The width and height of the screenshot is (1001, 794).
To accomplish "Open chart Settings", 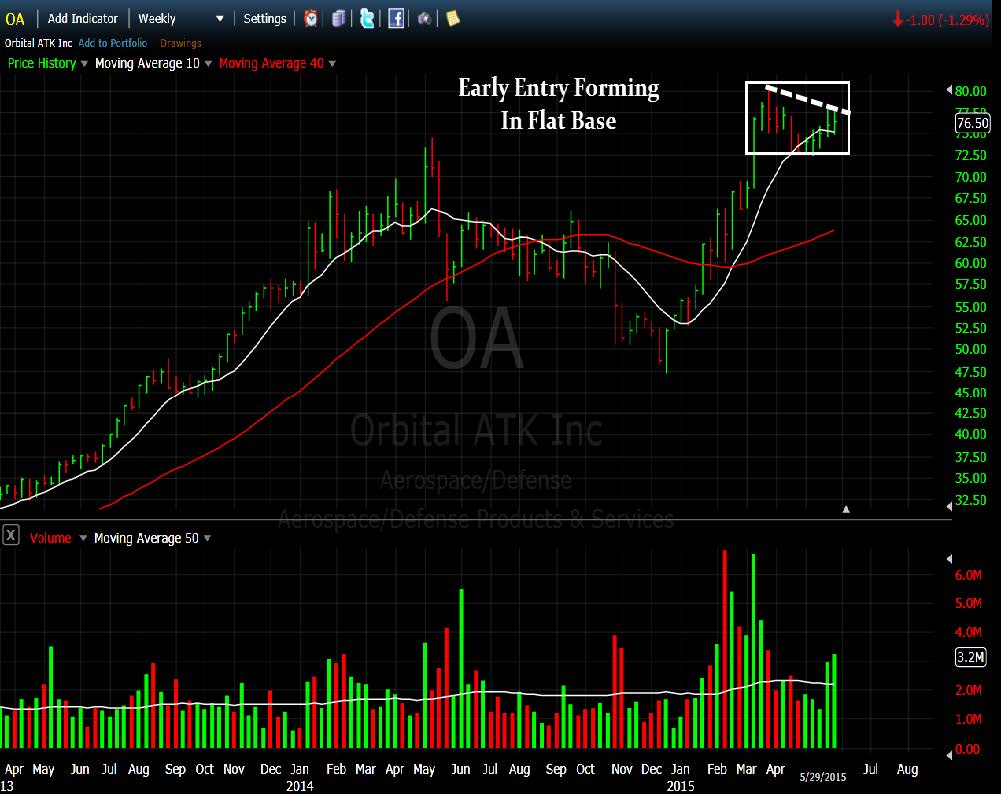I will click(264, 19).
